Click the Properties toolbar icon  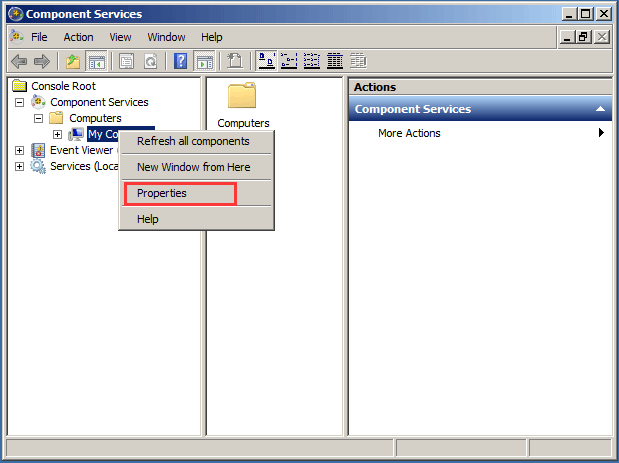click(x=127, y=61)
